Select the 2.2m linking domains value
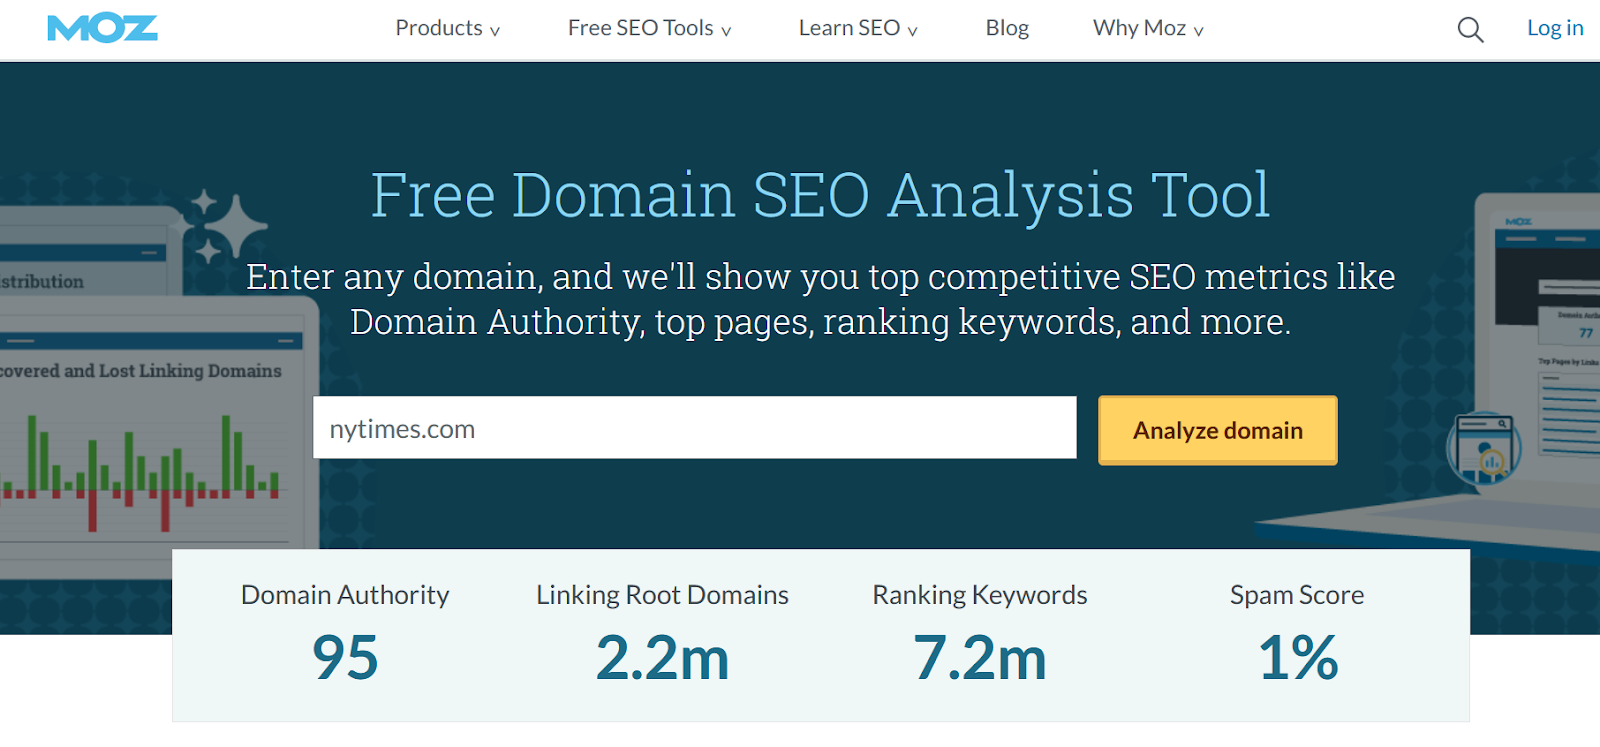Screen dimensions: 1600x747 coord(662,658)
